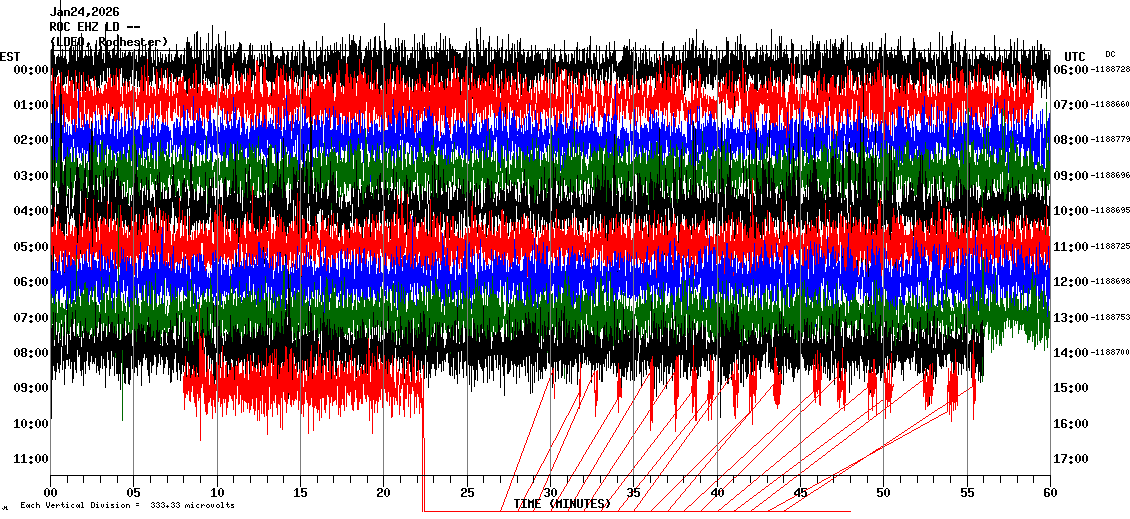Click the 45 minute tick label
Image resolution: width=1130 pixels, height=519 pixels.
(x=800, y=493)
